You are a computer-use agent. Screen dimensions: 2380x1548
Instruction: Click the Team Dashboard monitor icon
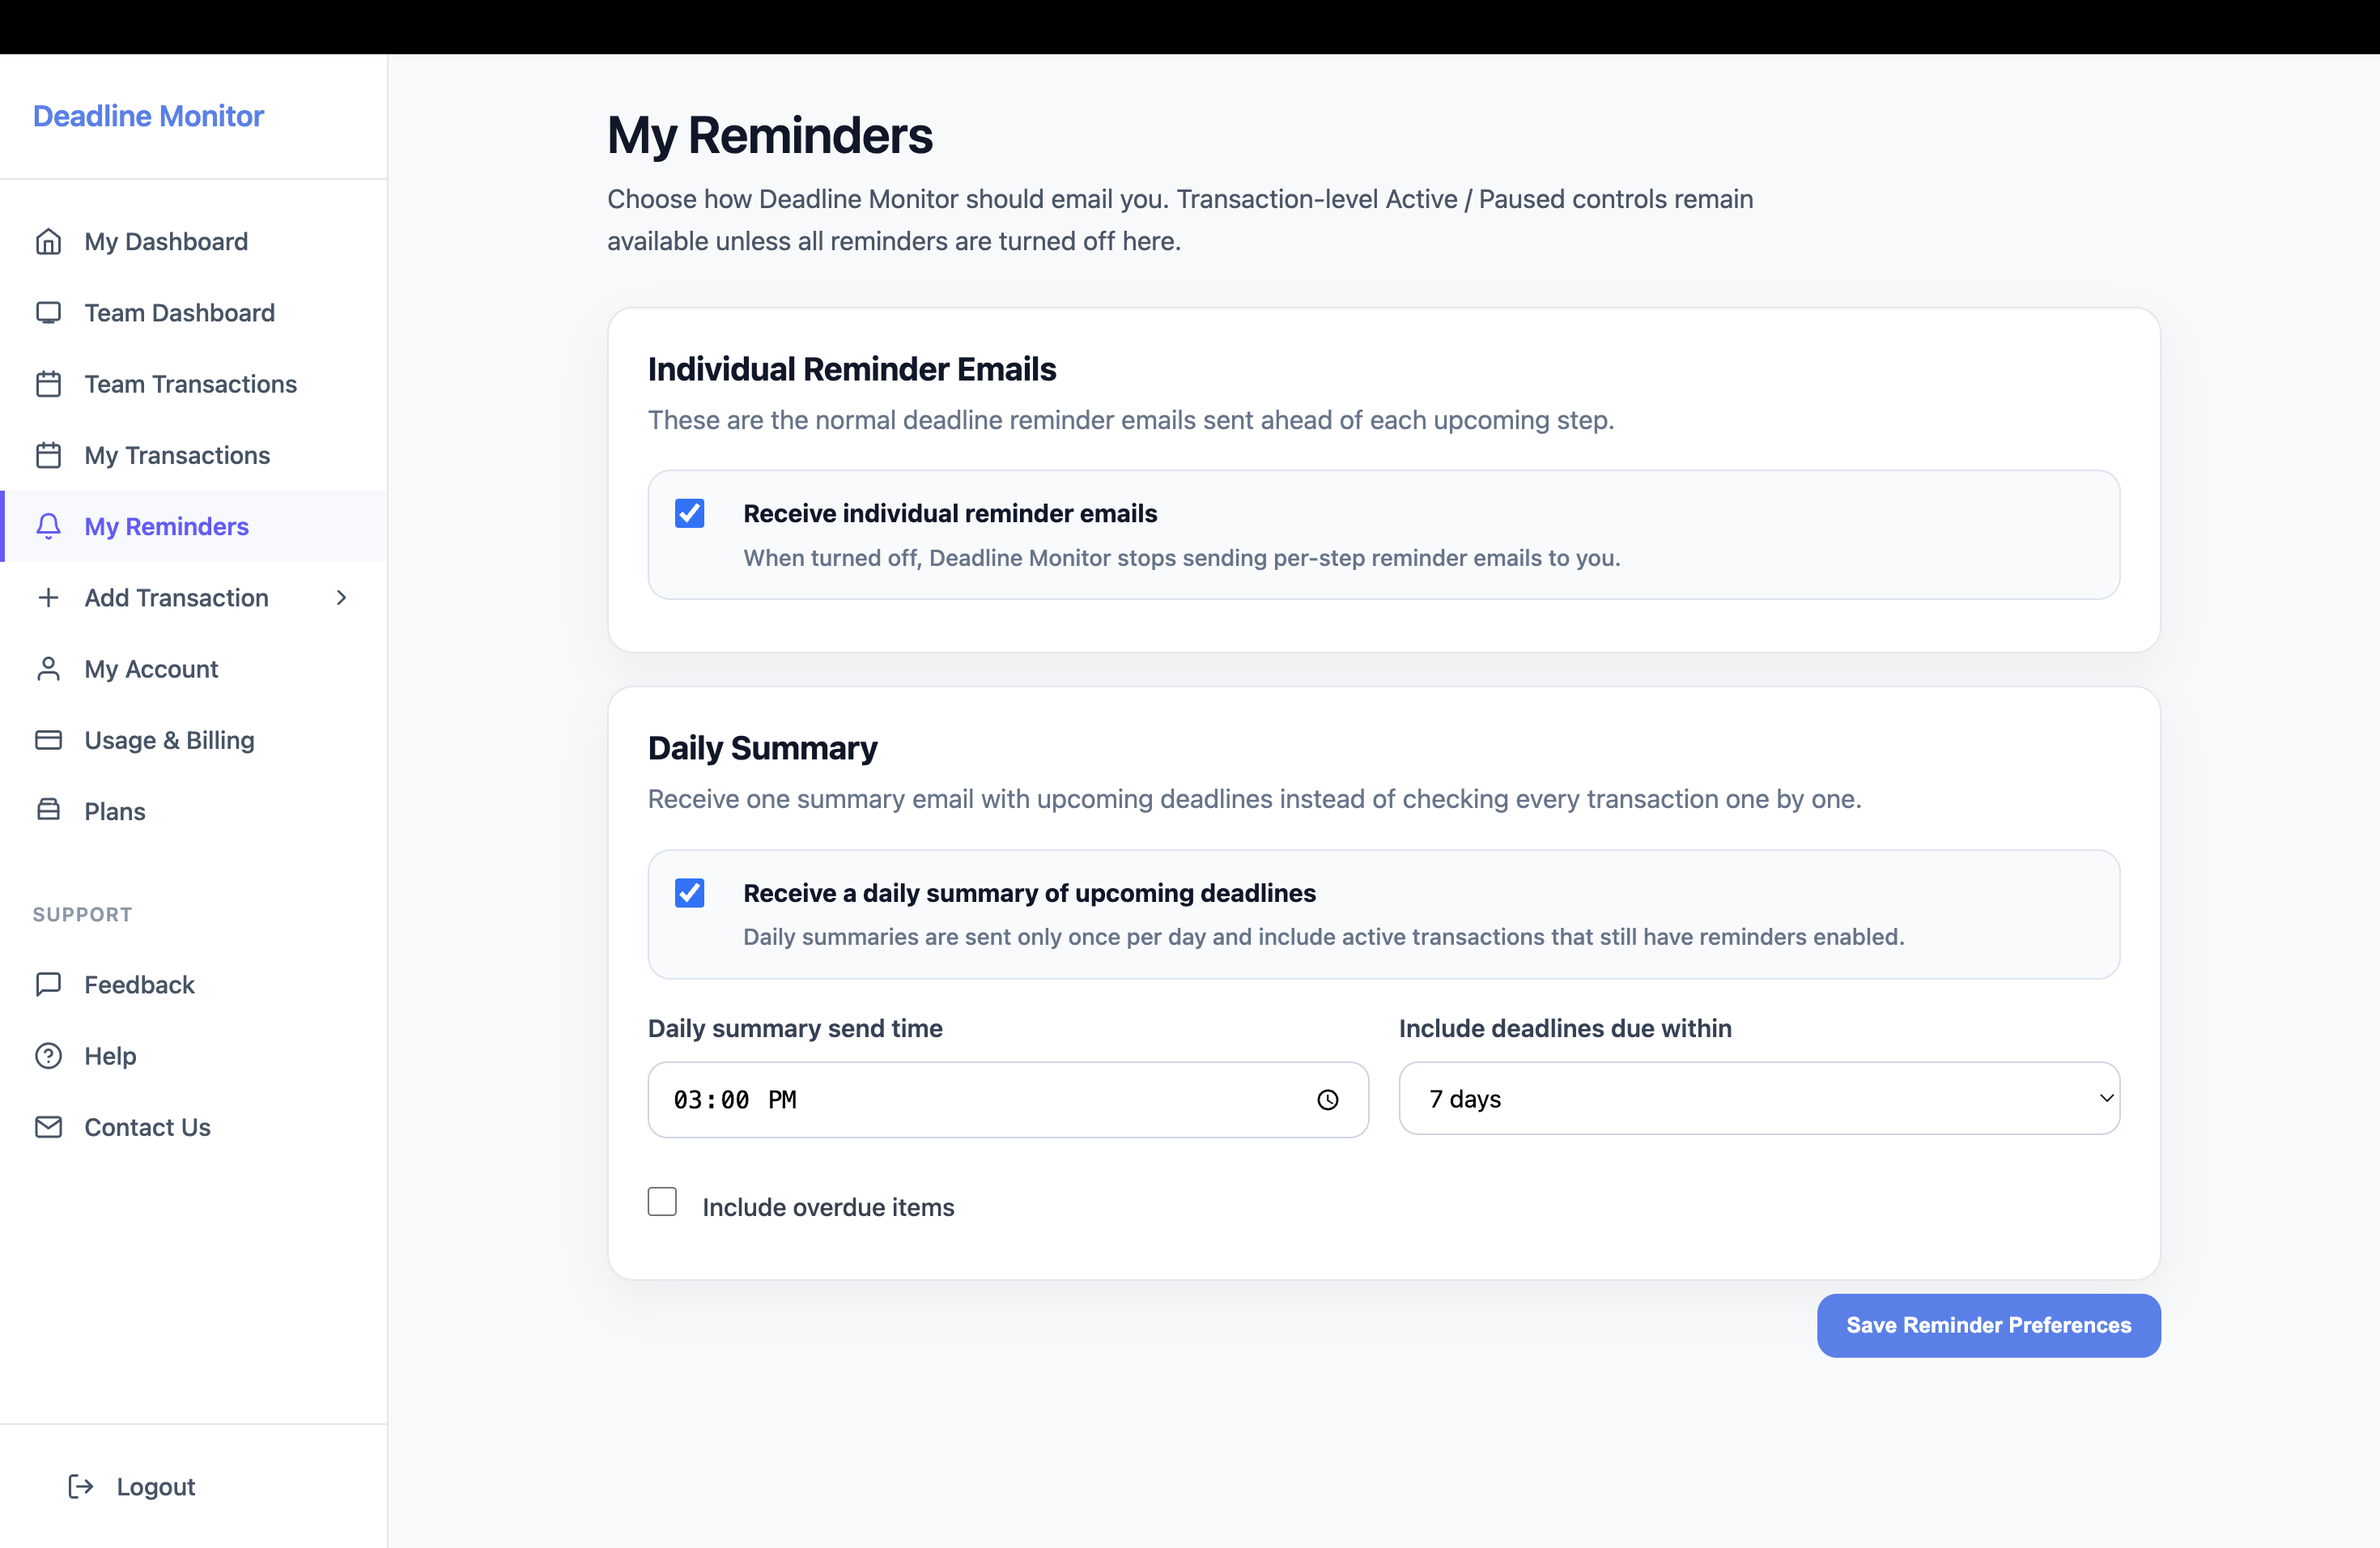tap(50, 312)
